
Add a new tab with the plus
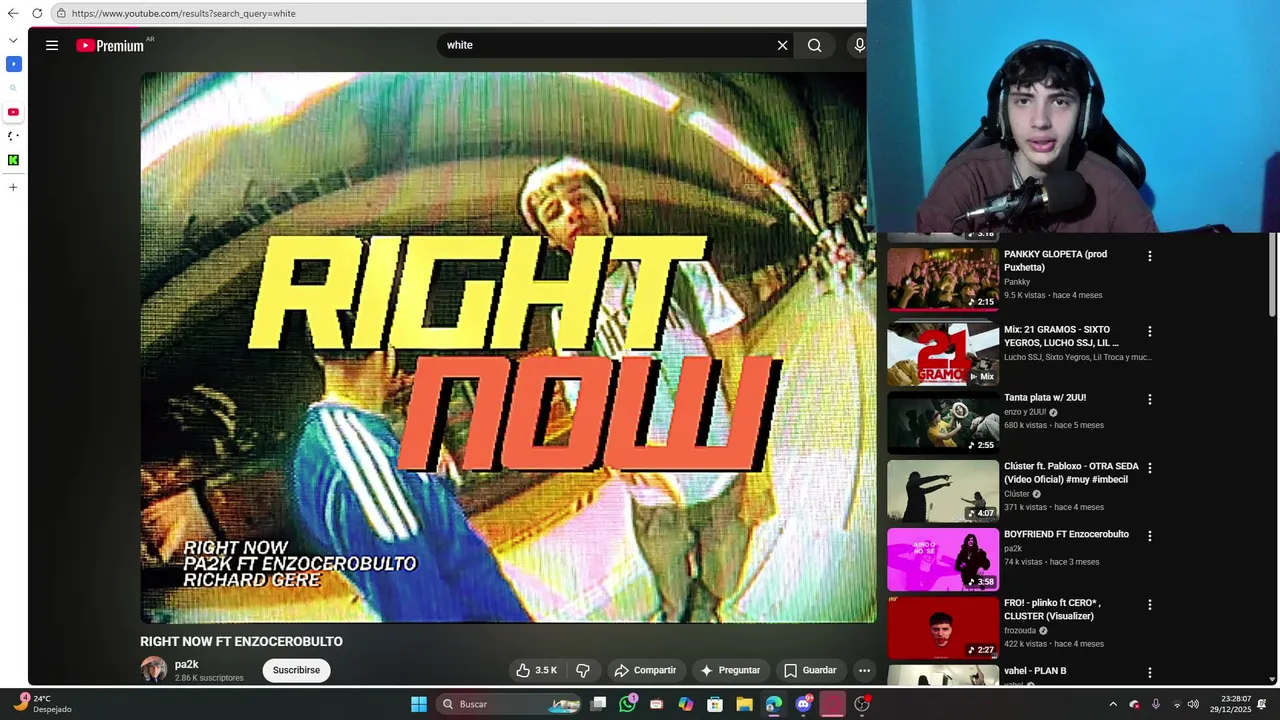point(13,187)
